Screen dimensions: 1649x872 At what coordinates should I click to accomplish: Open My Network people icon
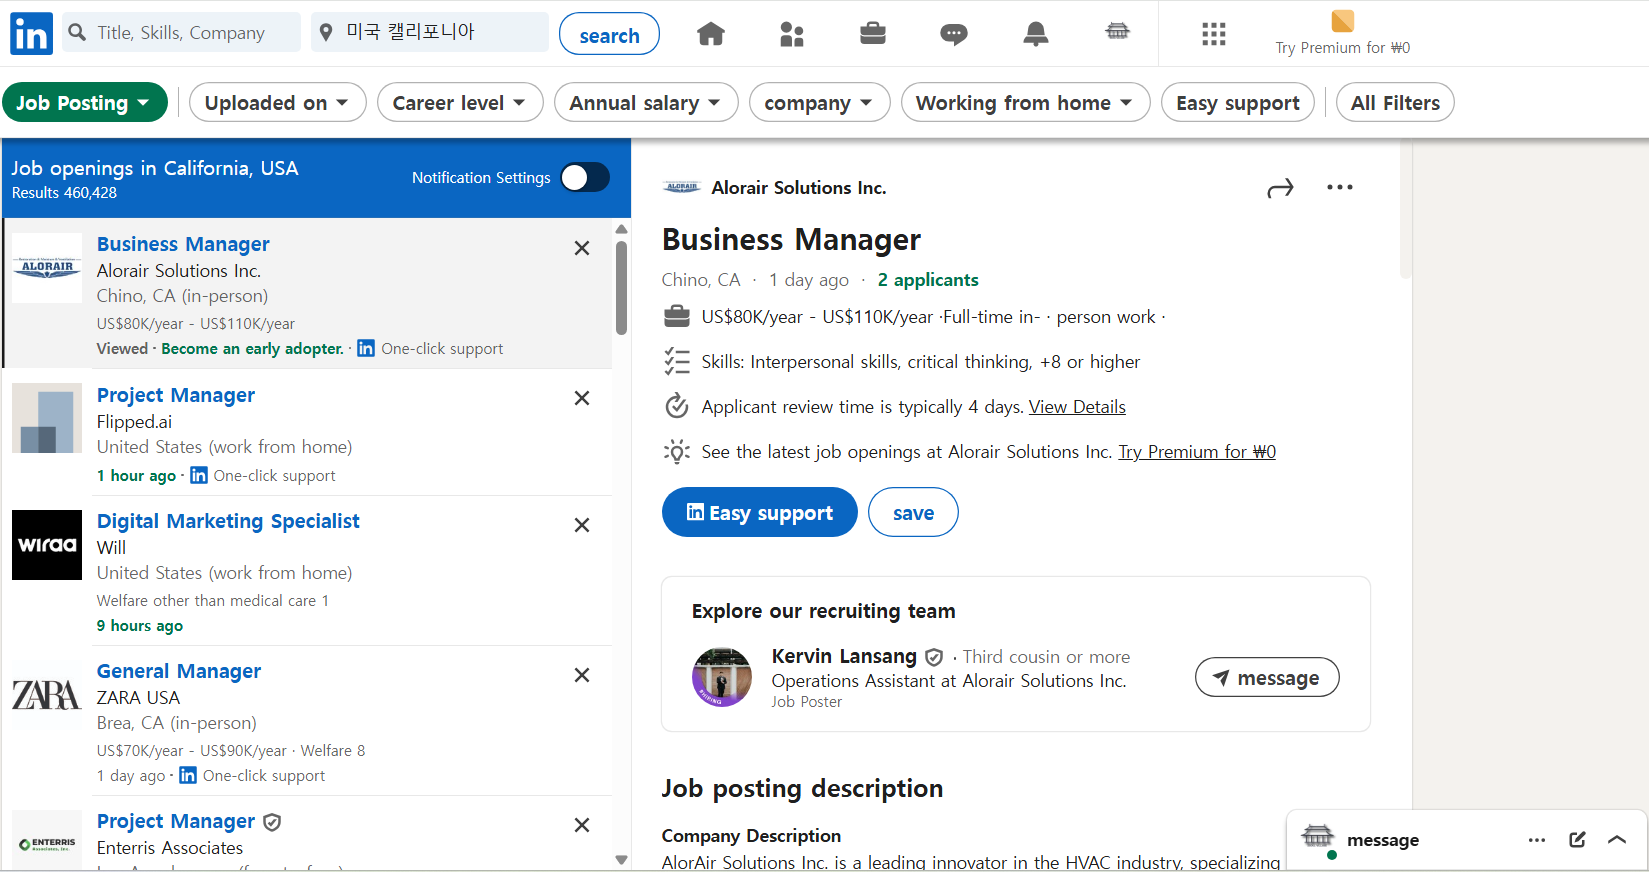click(792, 34)
